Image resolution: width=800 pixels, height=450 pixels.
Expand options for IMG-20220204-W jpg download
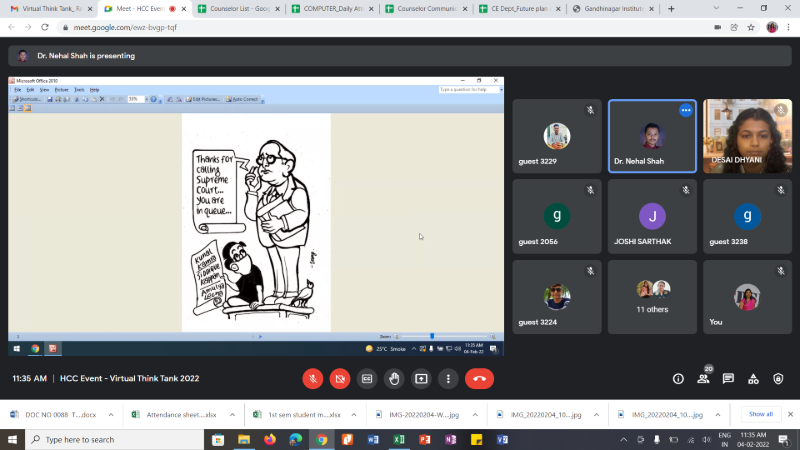click(x=475, y=415)
